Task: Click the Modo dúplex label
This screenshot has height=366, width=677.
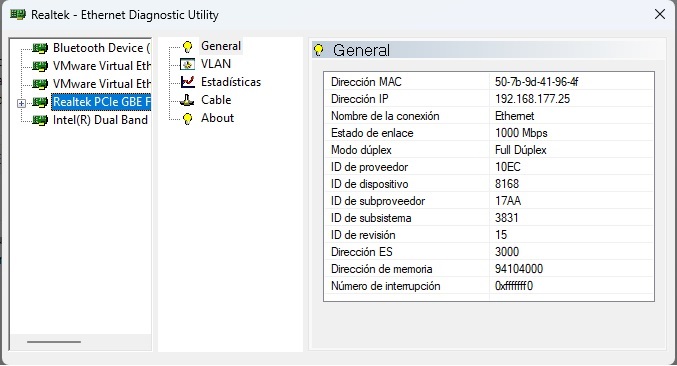Action: (361, 150)
